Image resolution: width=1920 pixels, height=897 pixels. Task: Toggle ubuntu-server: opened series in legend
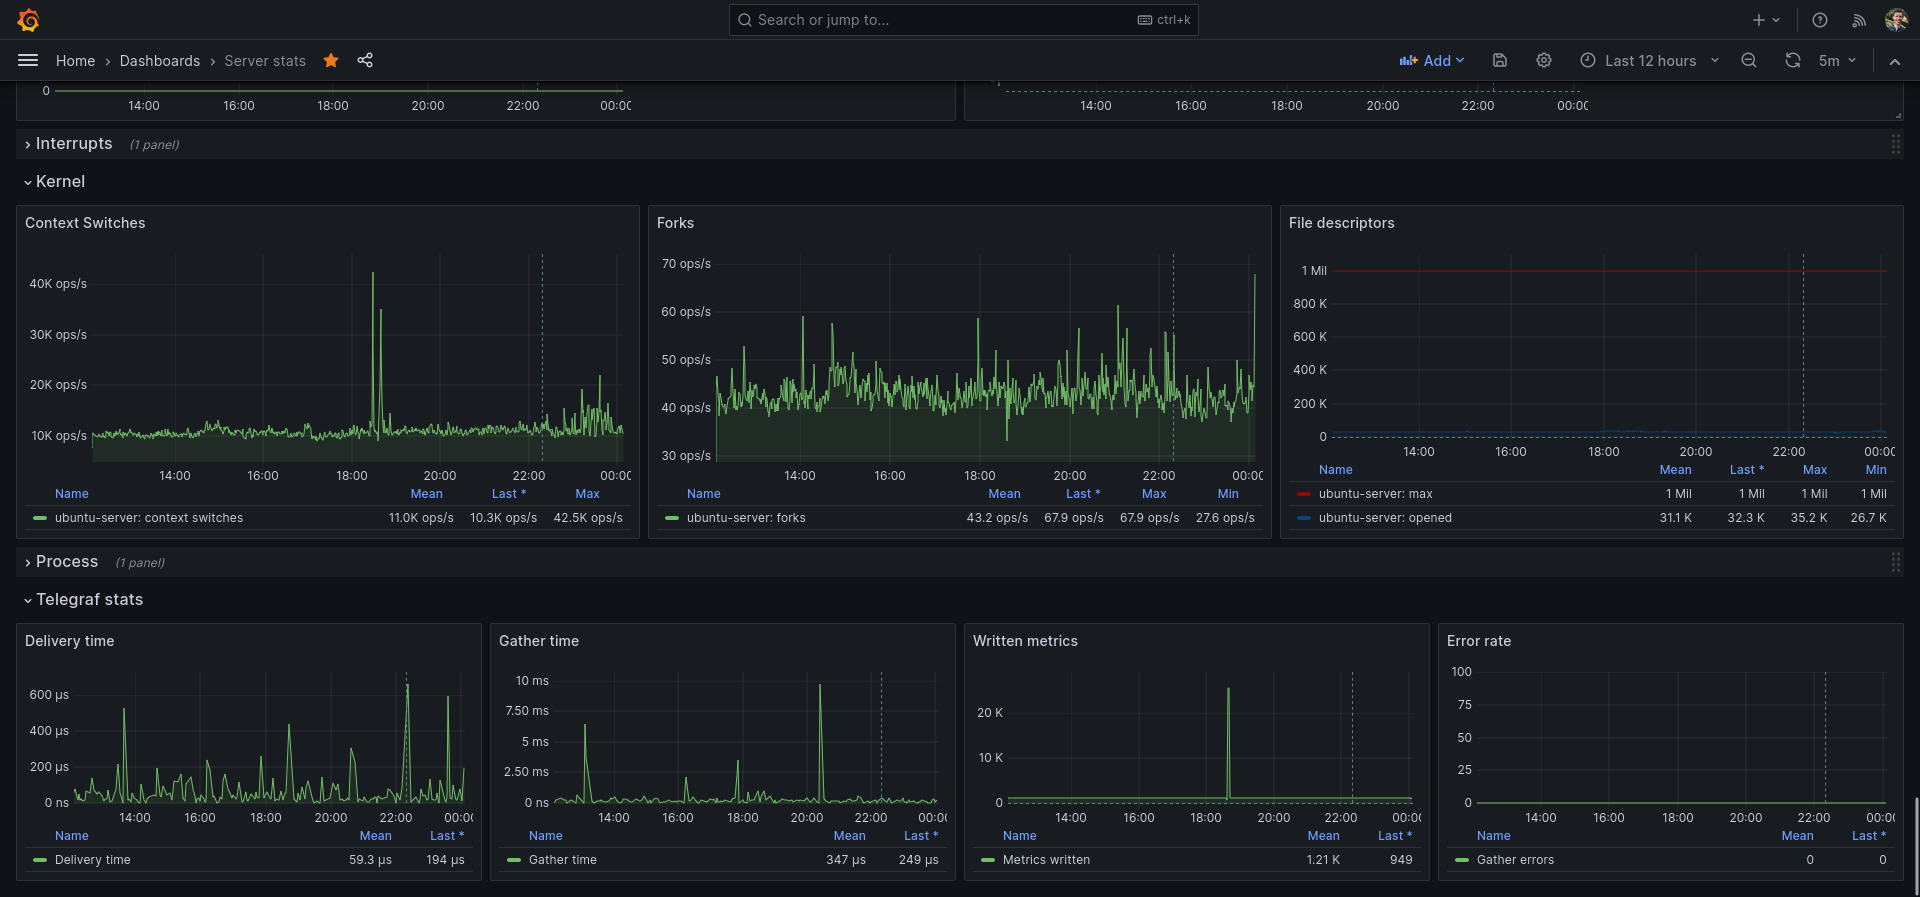point(1385,518)
